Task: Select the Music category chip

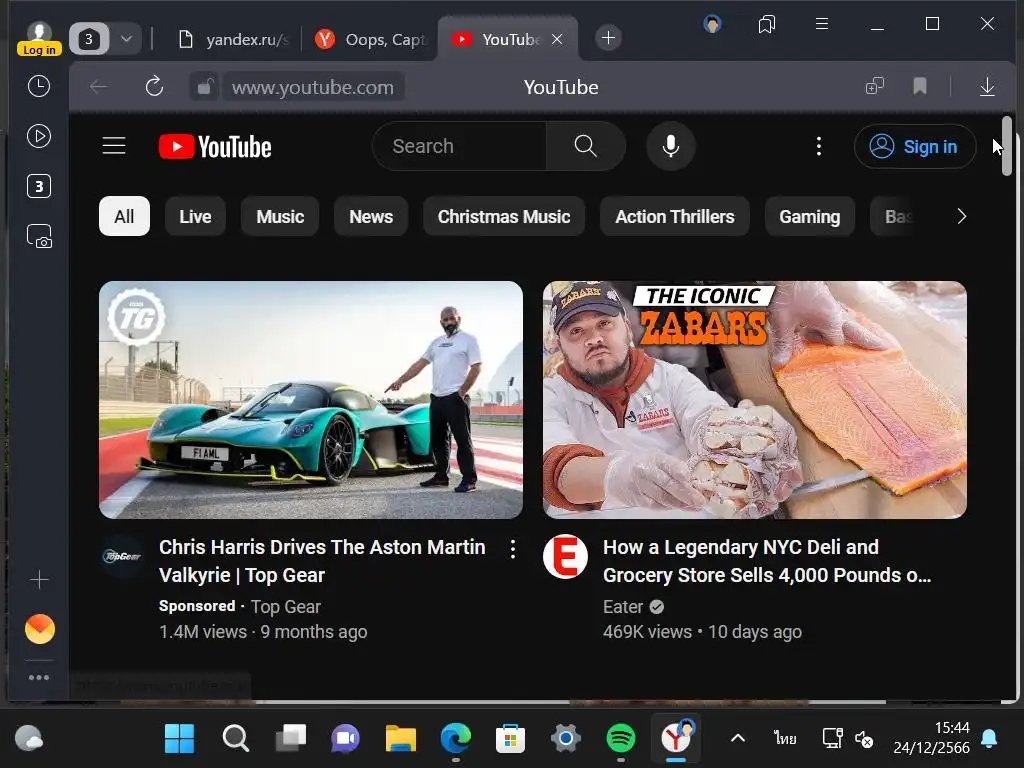Action: [280, 216]
